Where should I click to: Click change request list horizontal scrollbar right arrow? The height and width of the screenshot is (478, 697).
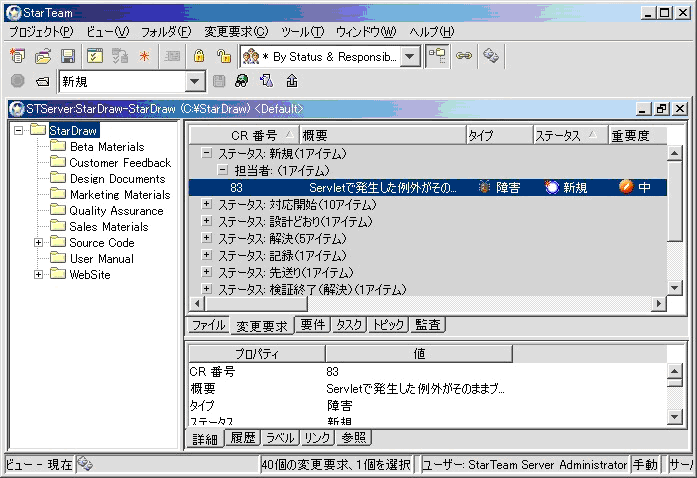pyautogui.click(x=659, y=303)
